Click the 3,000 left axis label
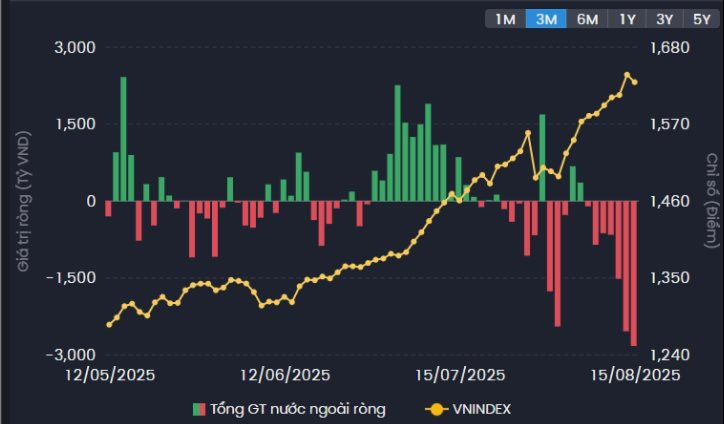Image resolution: width=724 pixels, height=424 pixels. click(x=73, y=47)
